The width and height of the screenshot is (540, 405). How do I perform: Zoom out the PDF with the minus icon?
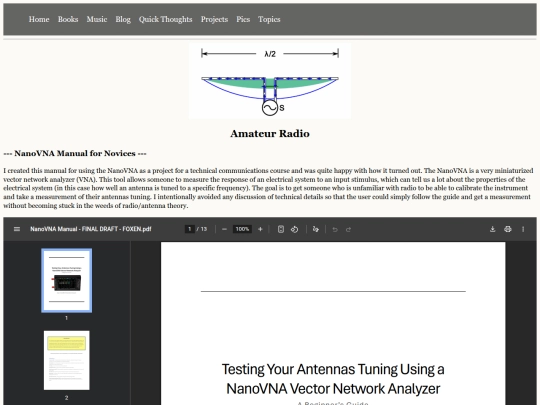click(225, 229)
